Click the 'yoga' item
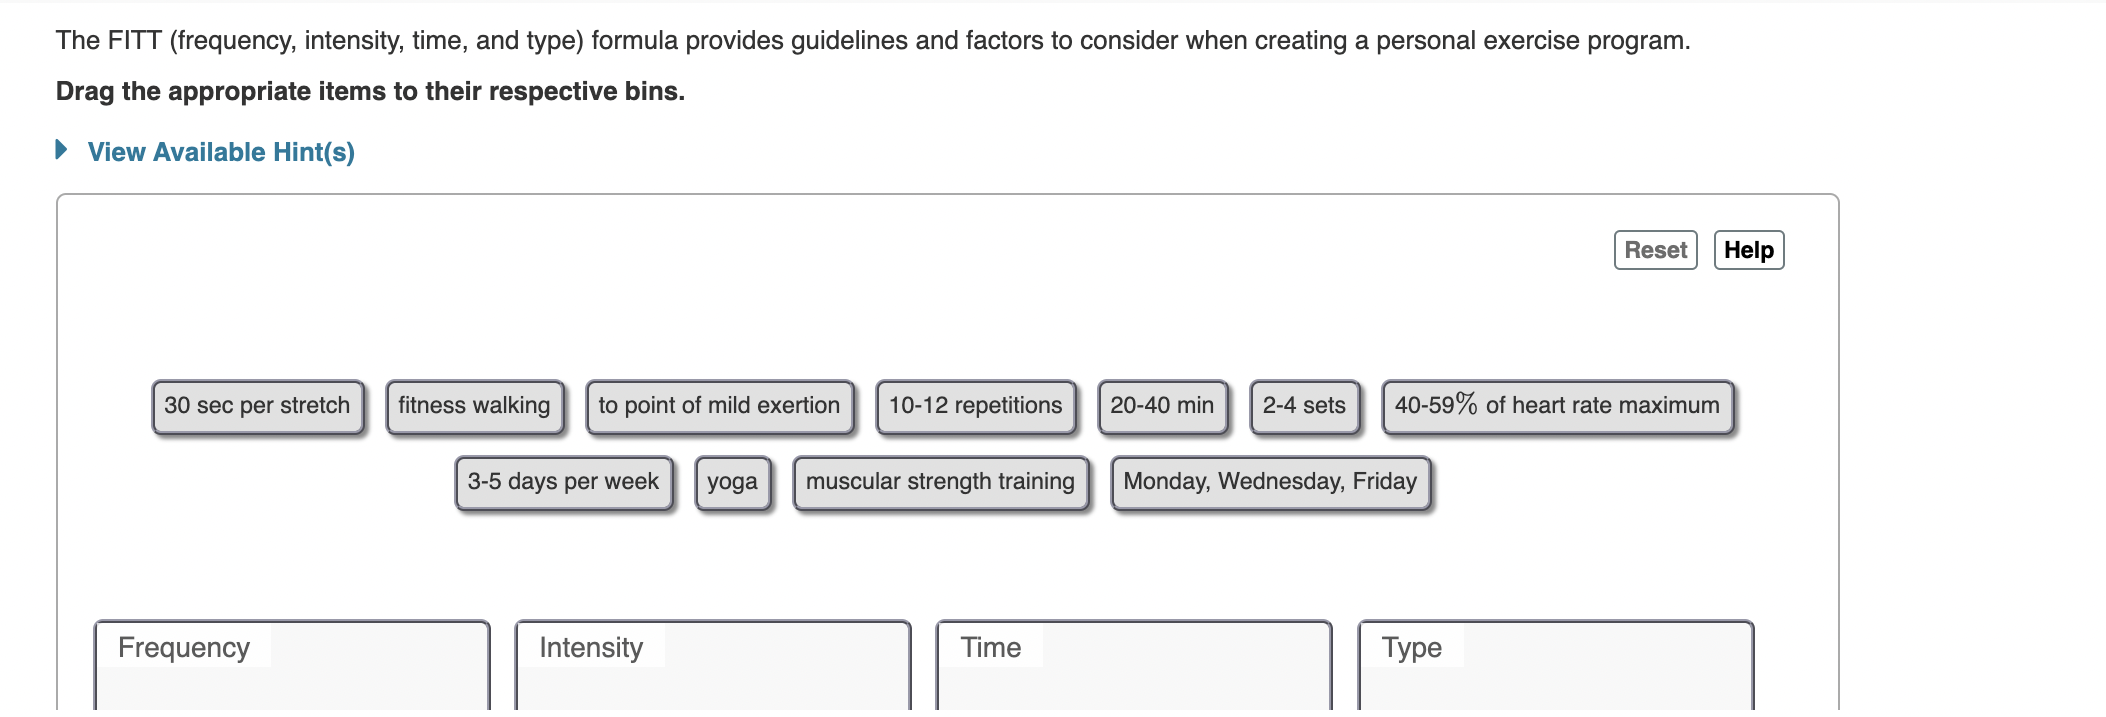This screenshot has width=2106, height=717. tap(732, 482)
